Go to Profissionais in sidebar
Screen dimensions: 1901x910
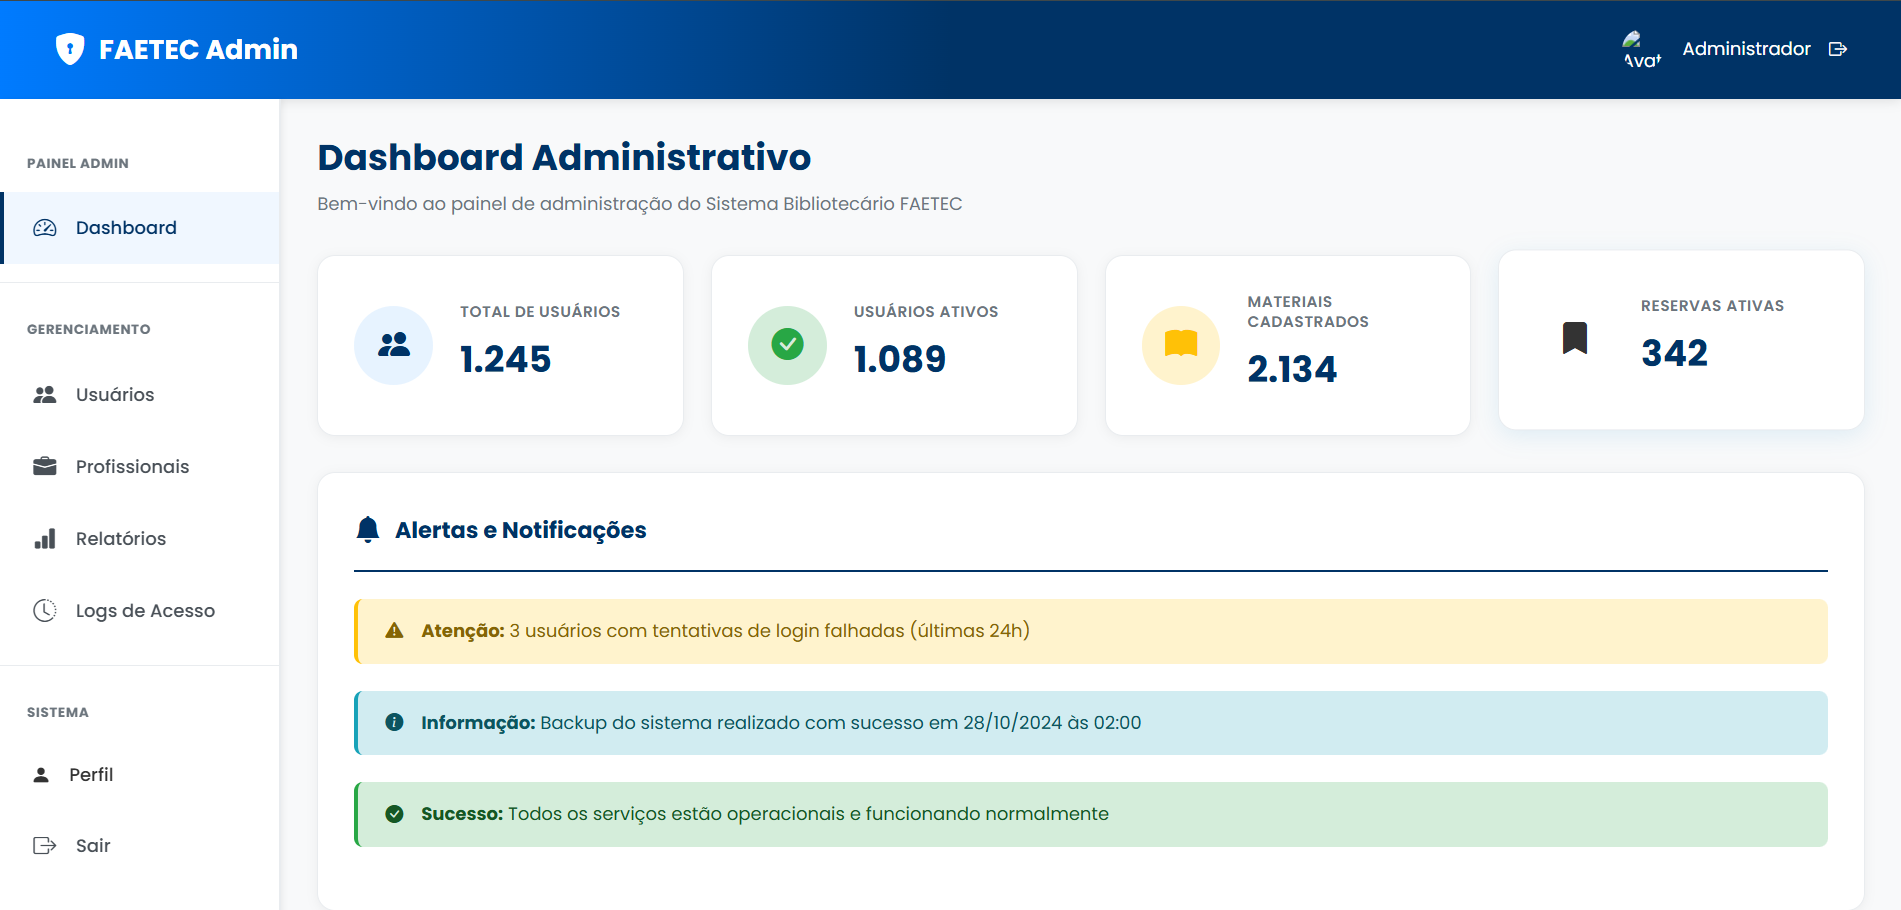[132, 467]
